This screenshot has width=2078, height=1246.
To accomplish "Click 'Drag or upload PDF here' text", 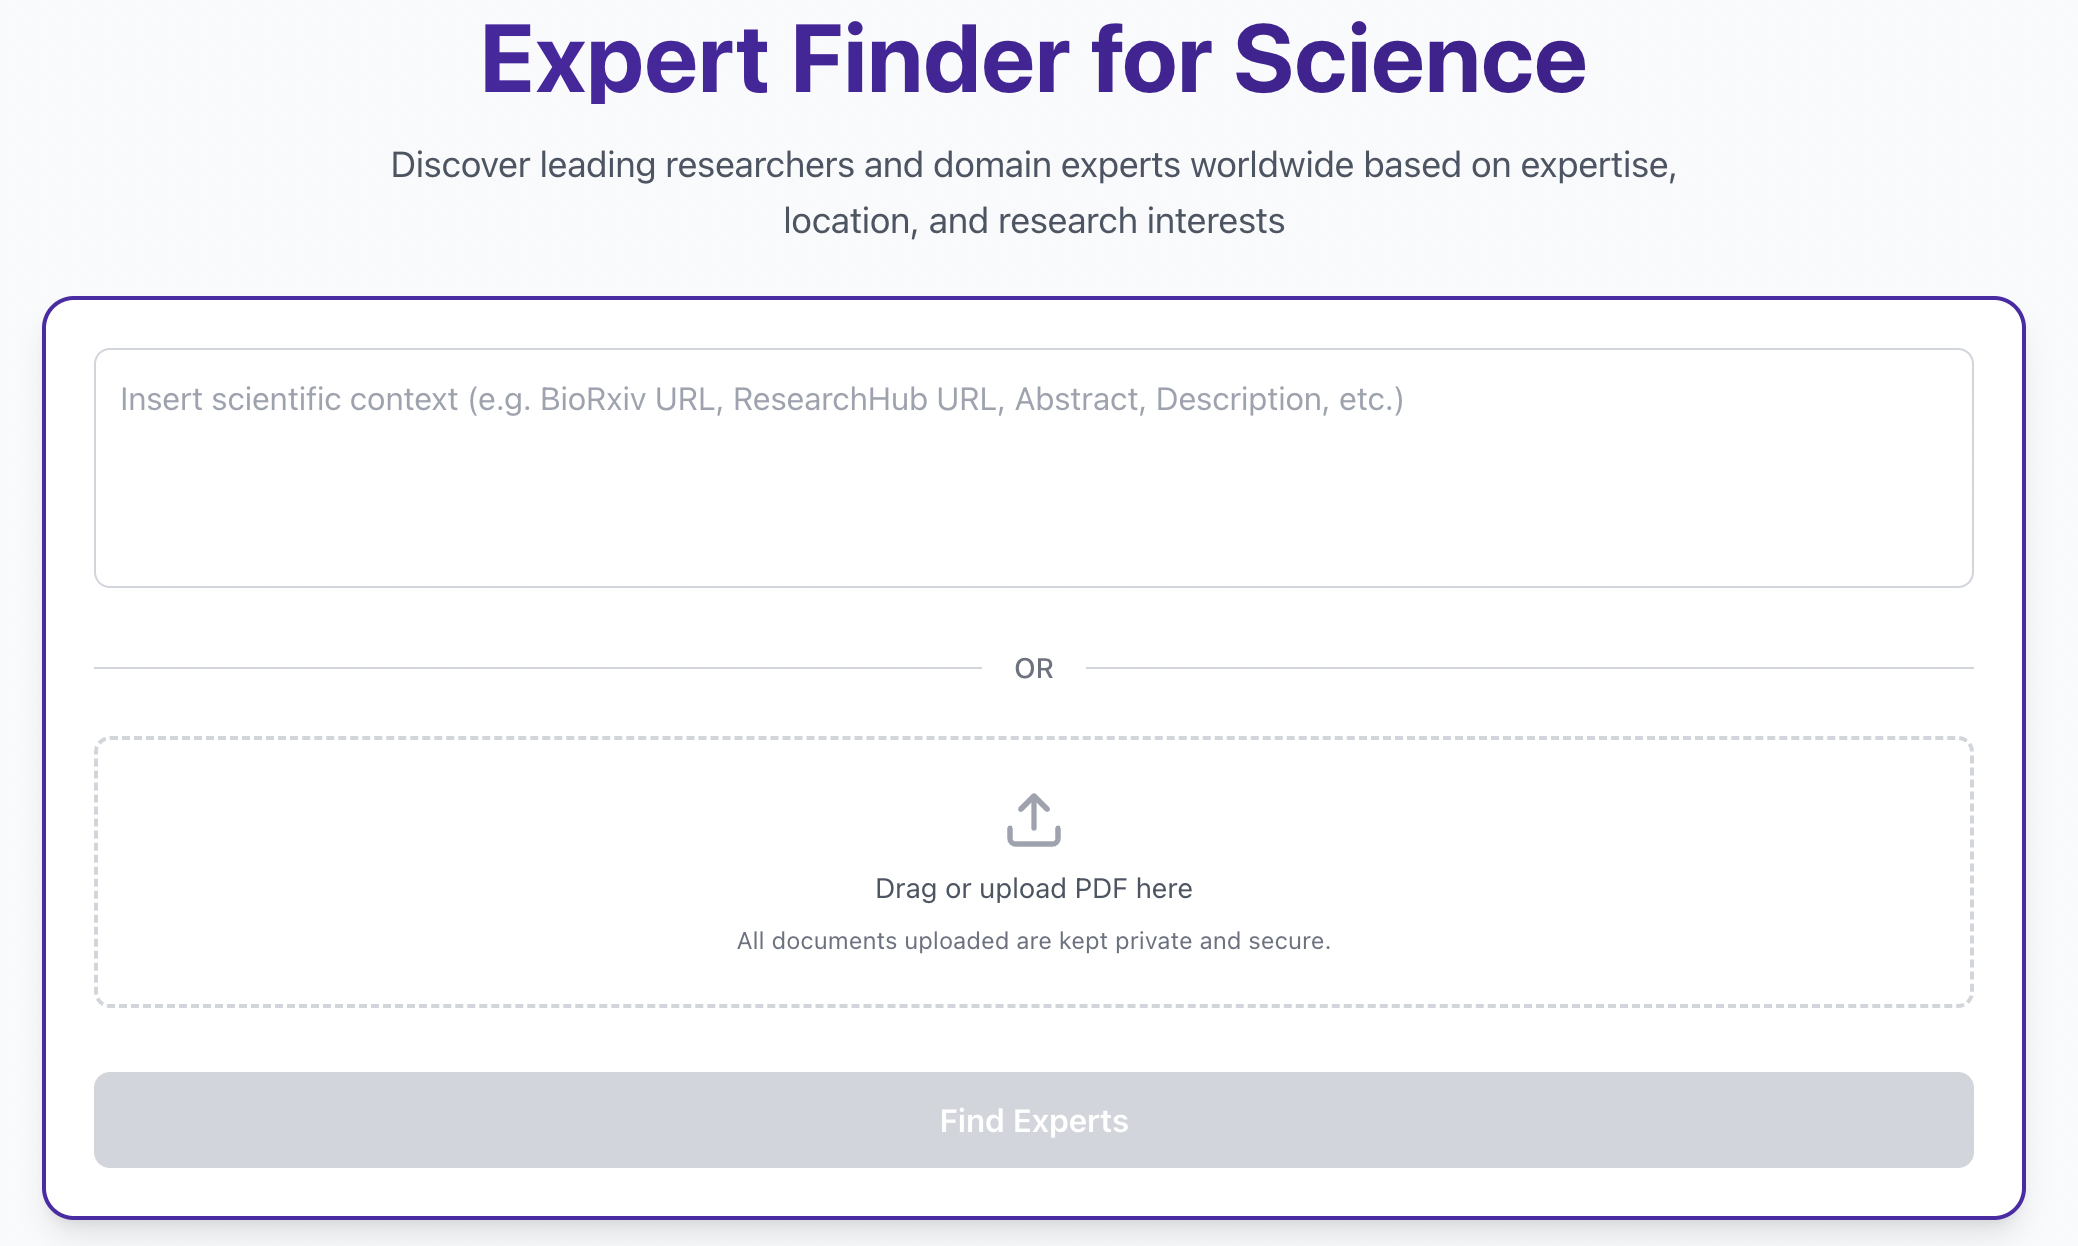I will pos(1034,888).
